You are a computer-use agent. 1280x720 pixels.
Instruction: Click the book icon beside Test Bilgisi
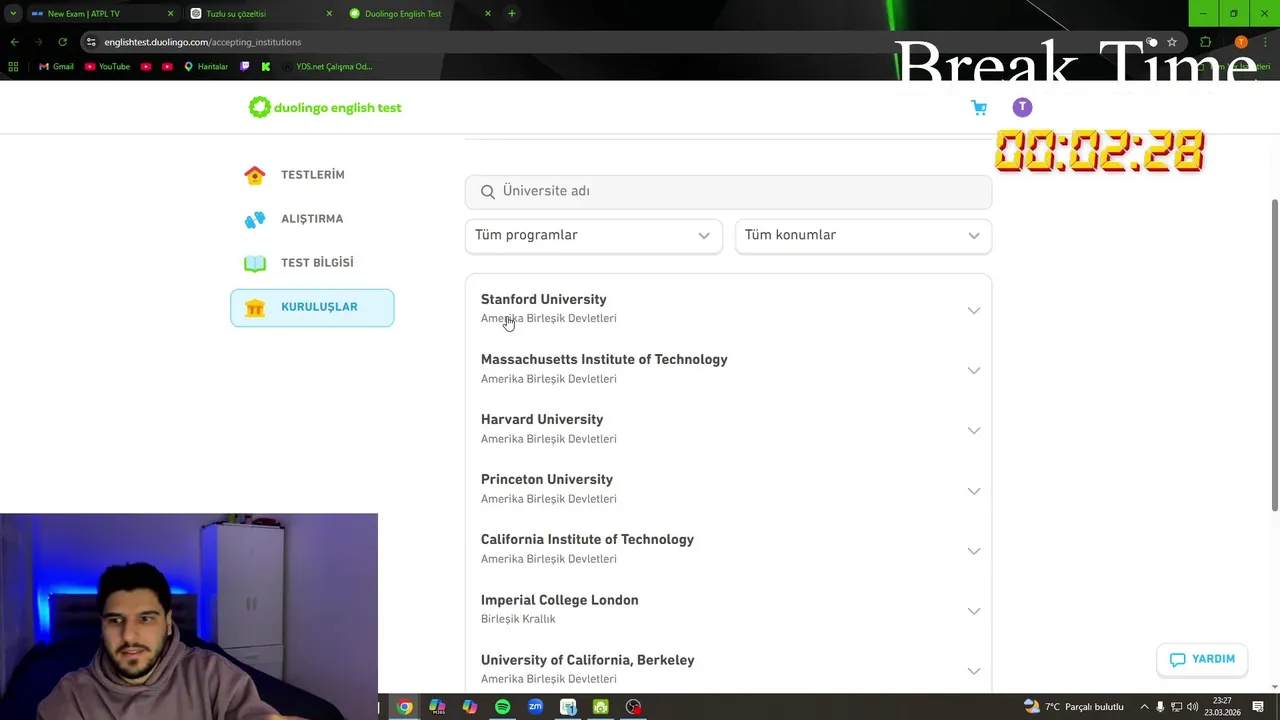pyautogui.click(x=255, y=263)
